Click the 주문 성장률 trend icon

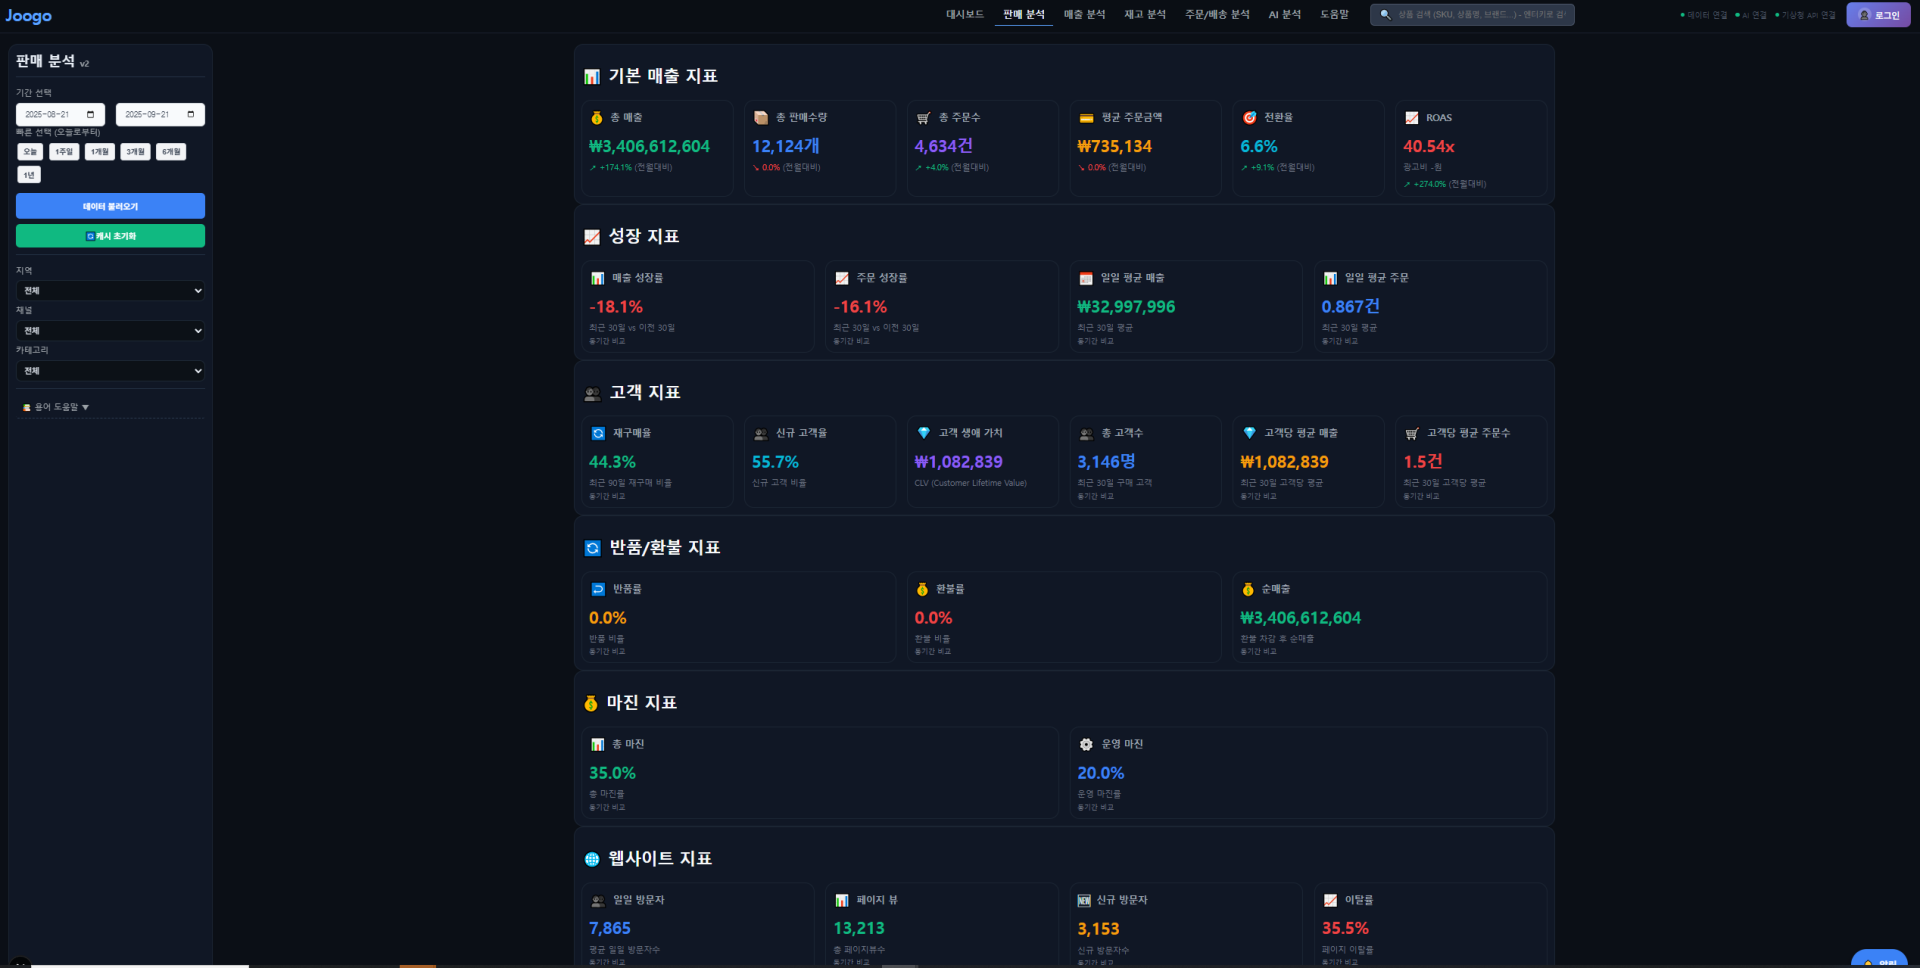pos(842,278)
